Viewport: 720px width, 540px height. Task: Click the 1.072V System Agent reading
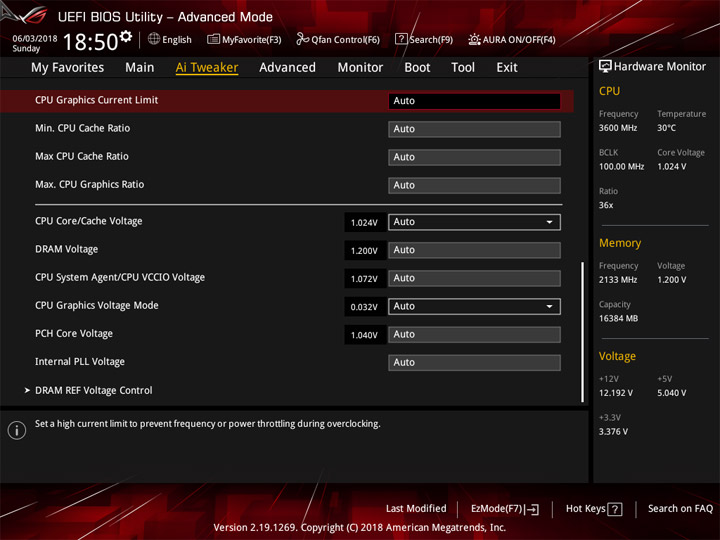pyautogui.click(x=364, y=279)
